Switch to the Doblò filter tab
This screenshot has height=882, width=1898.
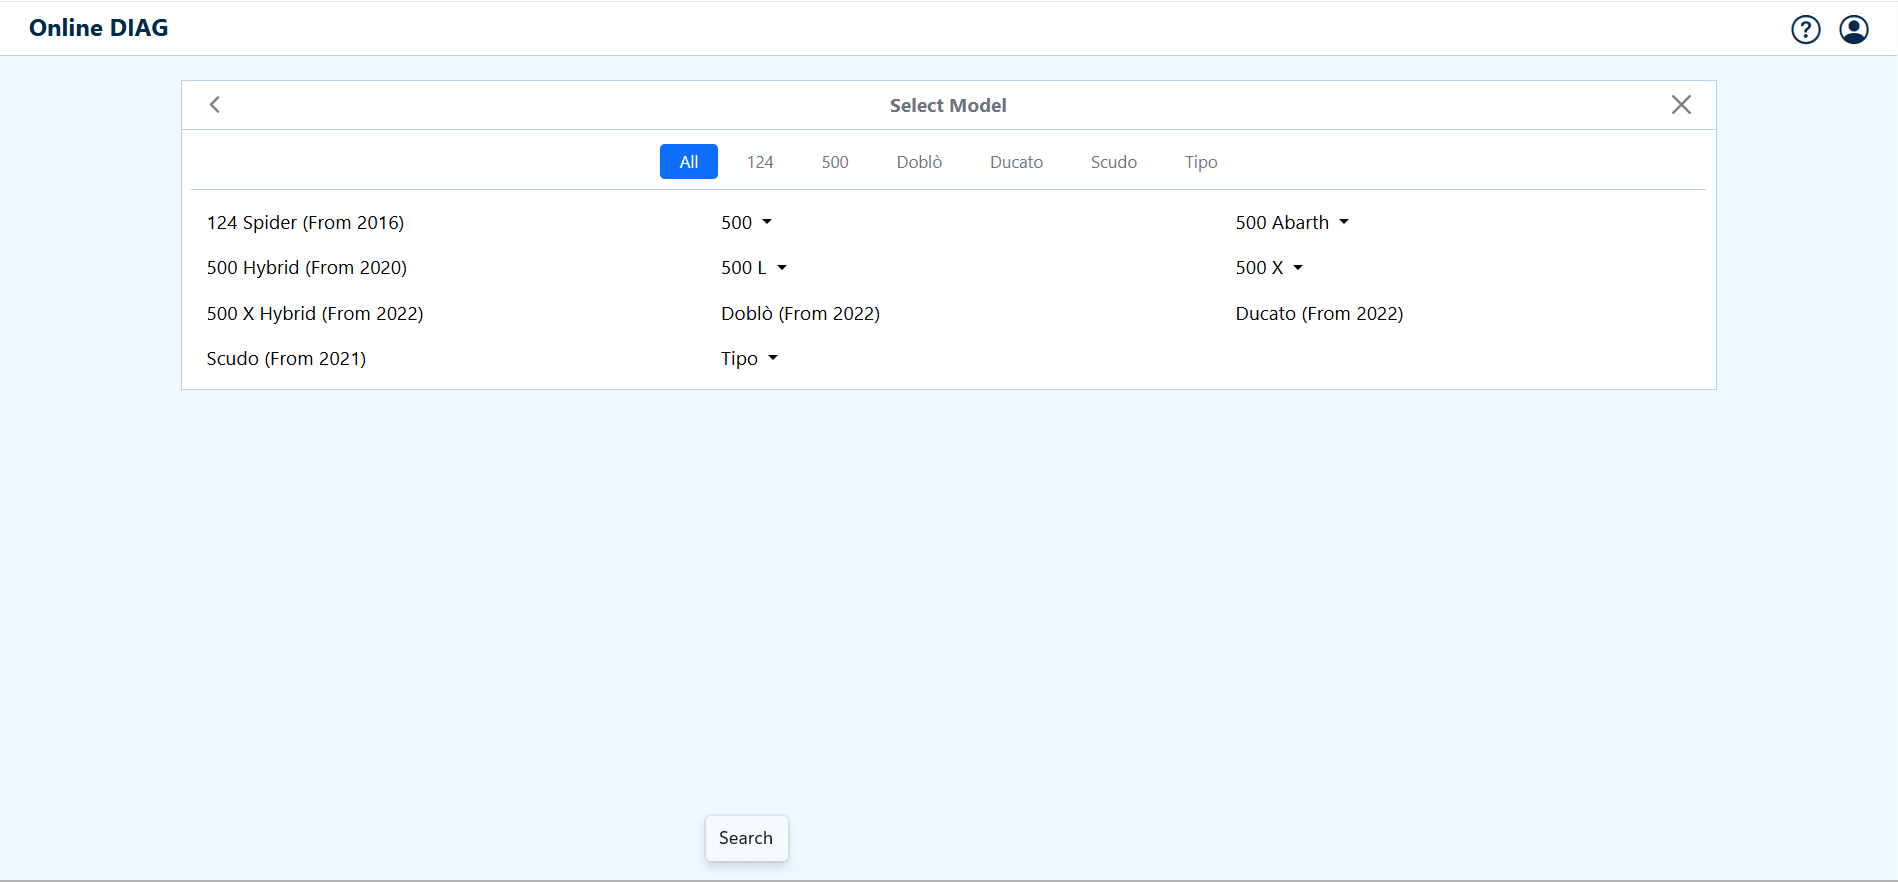coord(919,162)
